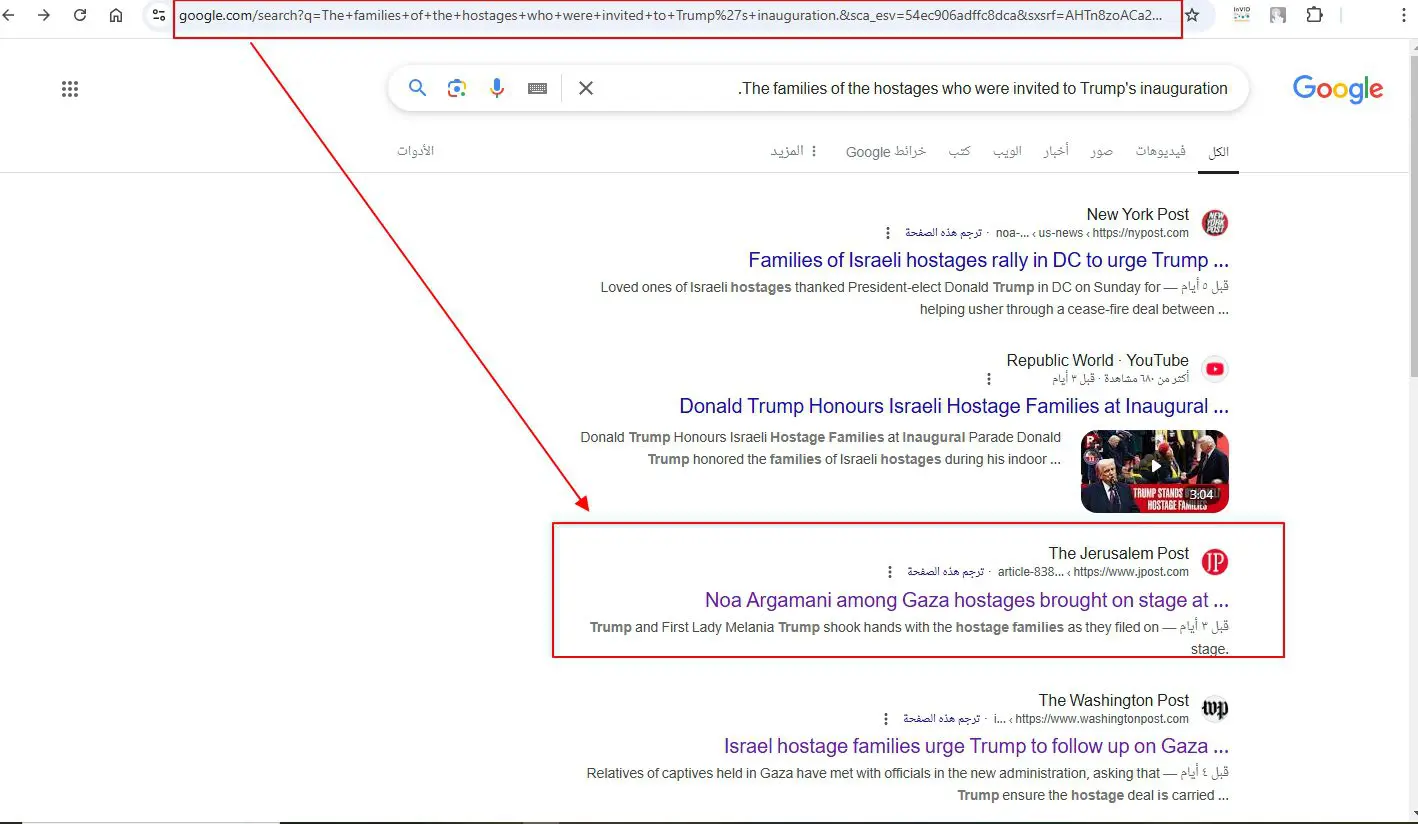Screen dimensions: 1418x824
Task: Go to browser home page
Action: [x=116, y=15]
